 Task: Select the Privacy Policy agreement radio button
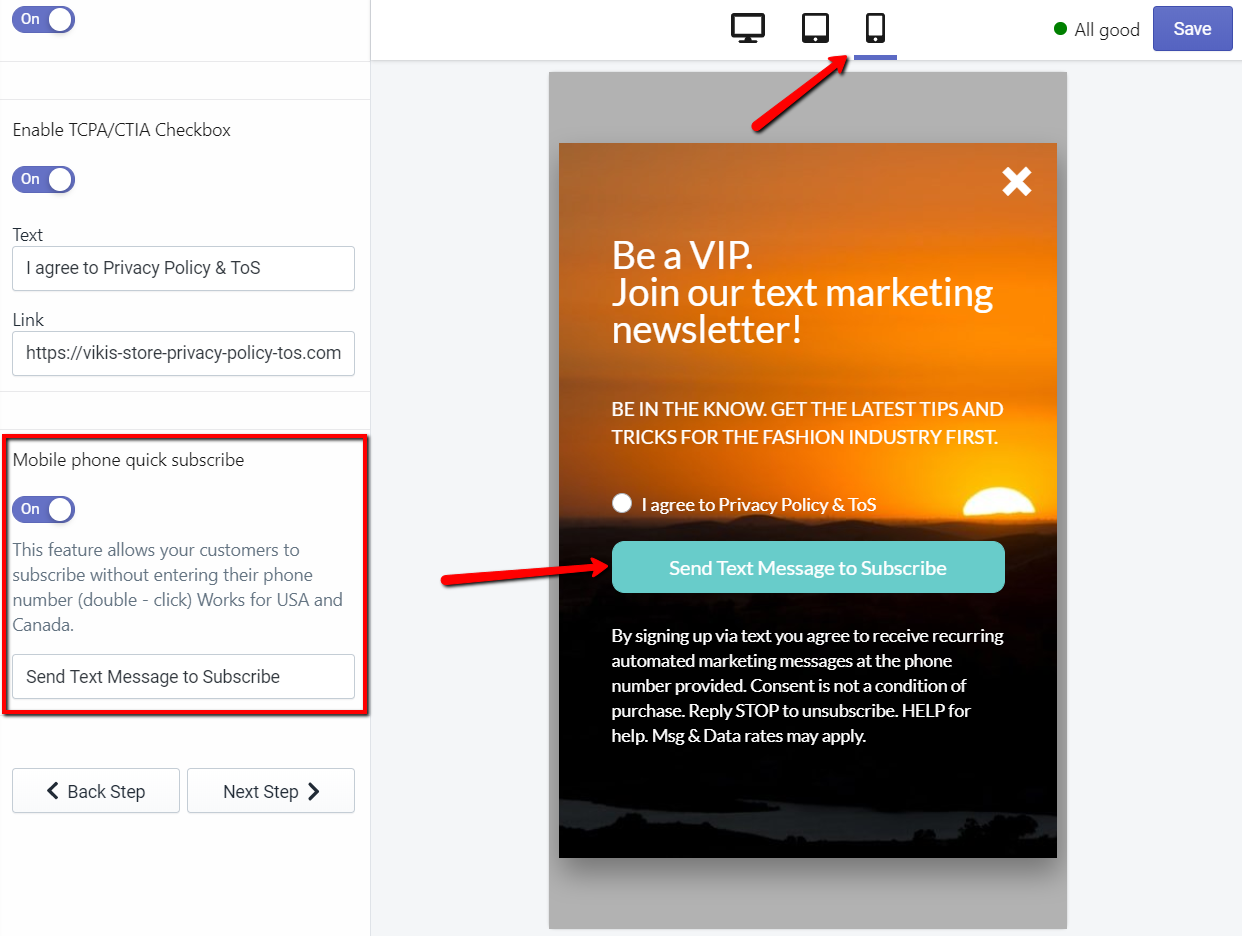click(622, 503)
